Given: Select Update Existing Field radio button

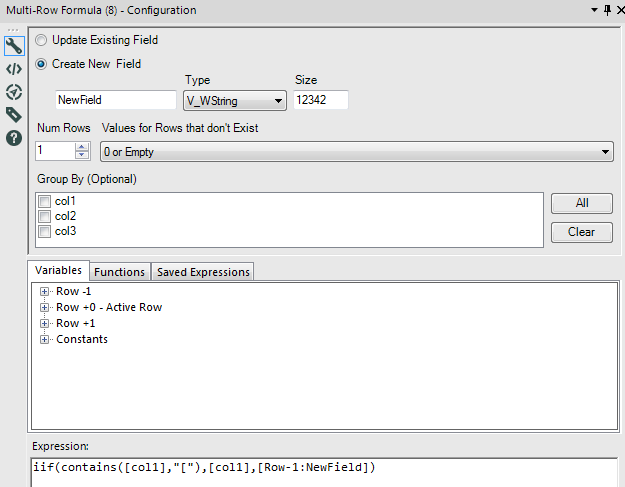Looking at the screenshot, I should click(41, 40).
